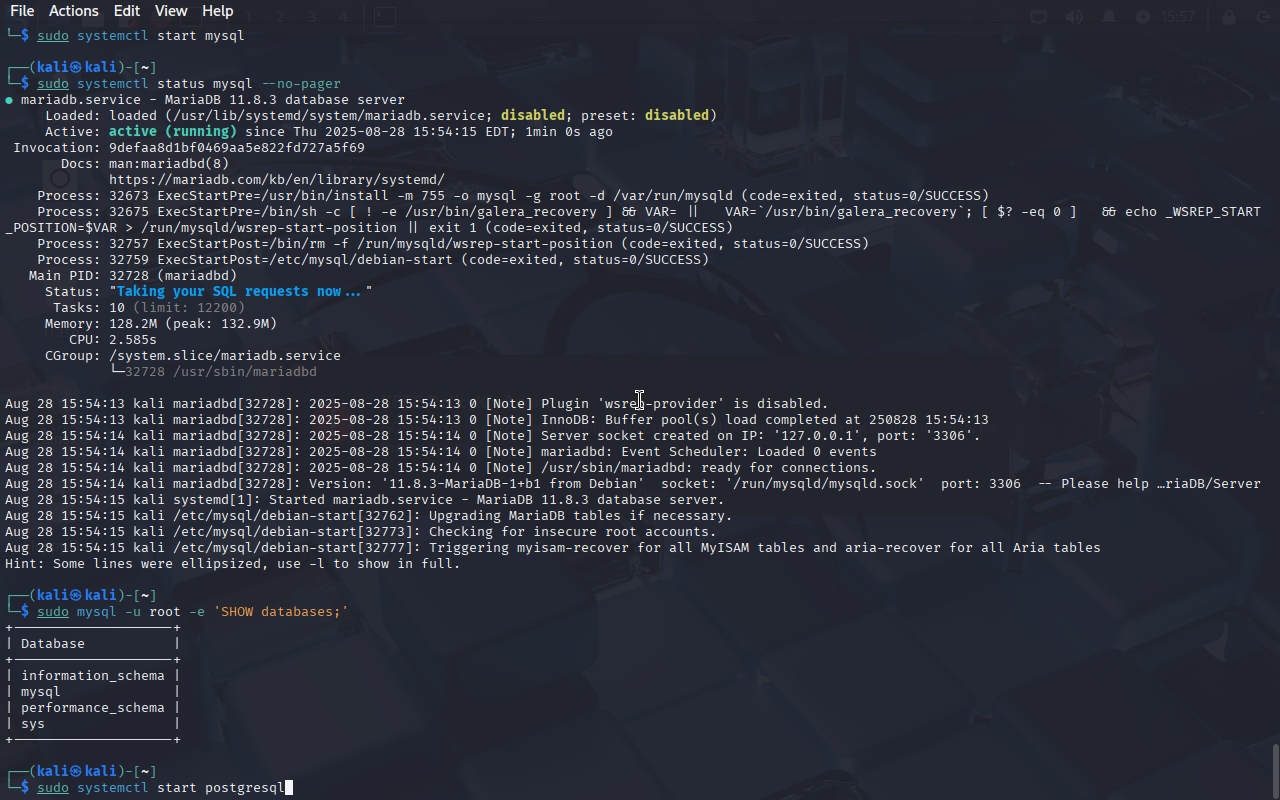Switch to workspace 3 in top panel

pos(312,17)
